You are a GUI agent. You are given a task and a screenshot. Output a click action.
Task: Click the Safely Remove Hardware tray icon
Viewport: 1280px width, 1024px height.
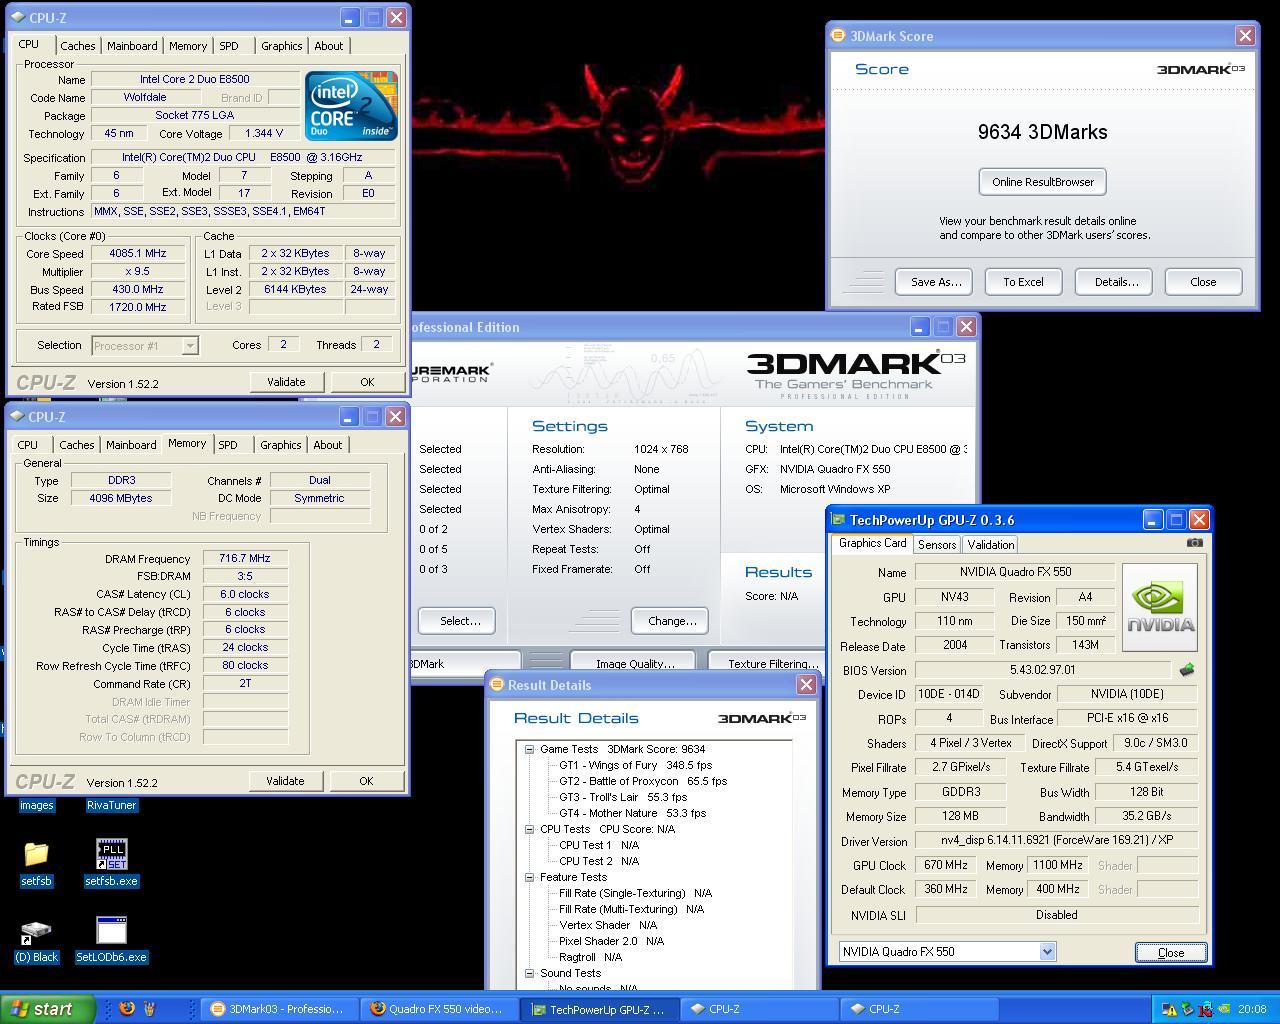coord(1187,1009)
